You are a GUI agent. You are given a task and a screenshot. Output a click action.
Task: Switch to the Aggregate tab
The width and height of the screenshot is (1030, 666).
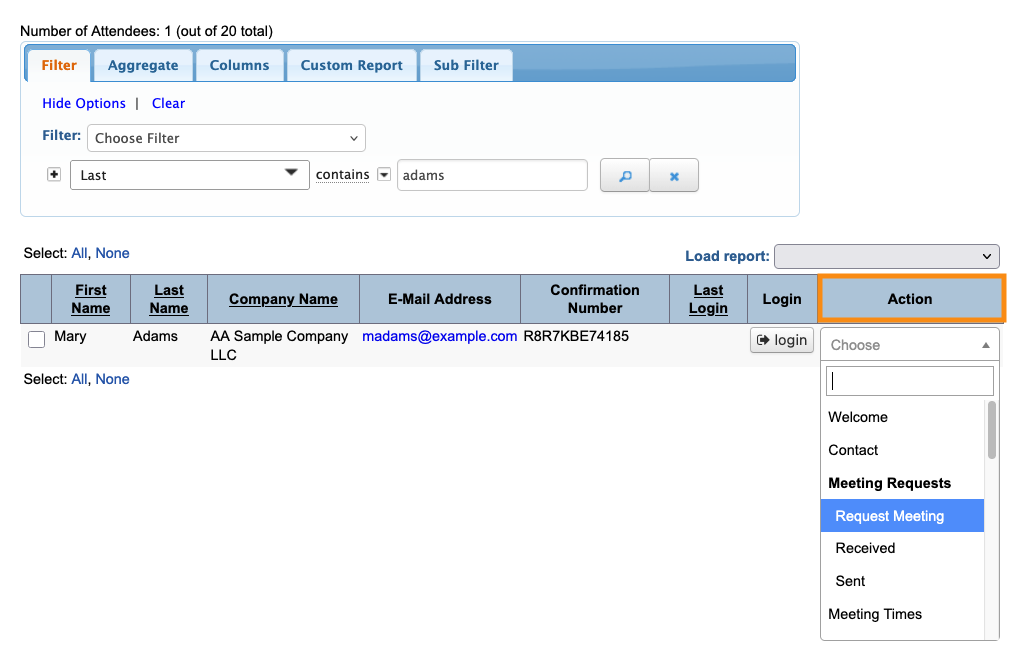[x=143, y=65]
